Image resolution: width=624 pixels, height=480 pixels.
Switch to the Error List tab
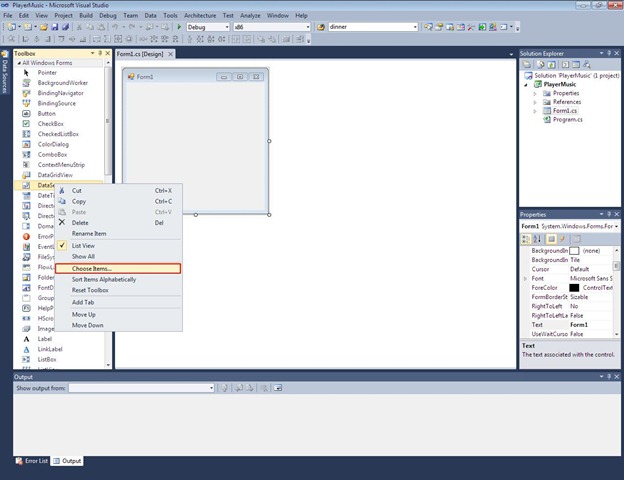[x=31, y=460]
